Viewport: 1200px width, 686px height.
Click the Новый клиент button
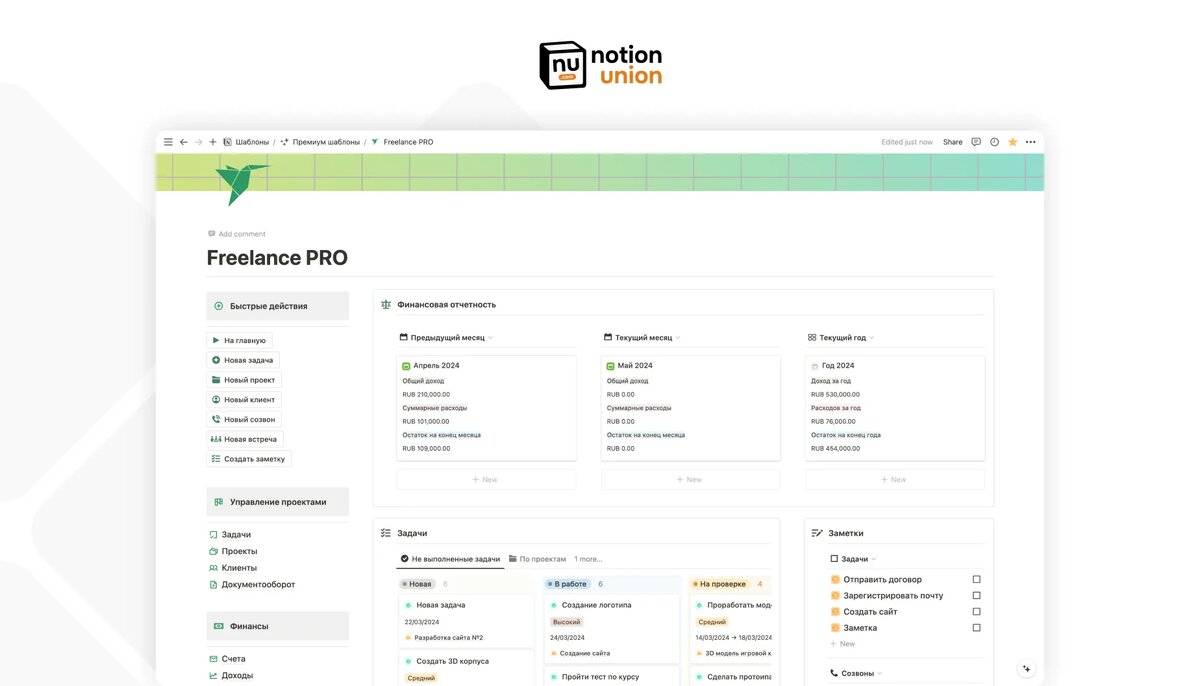point(244,400)
